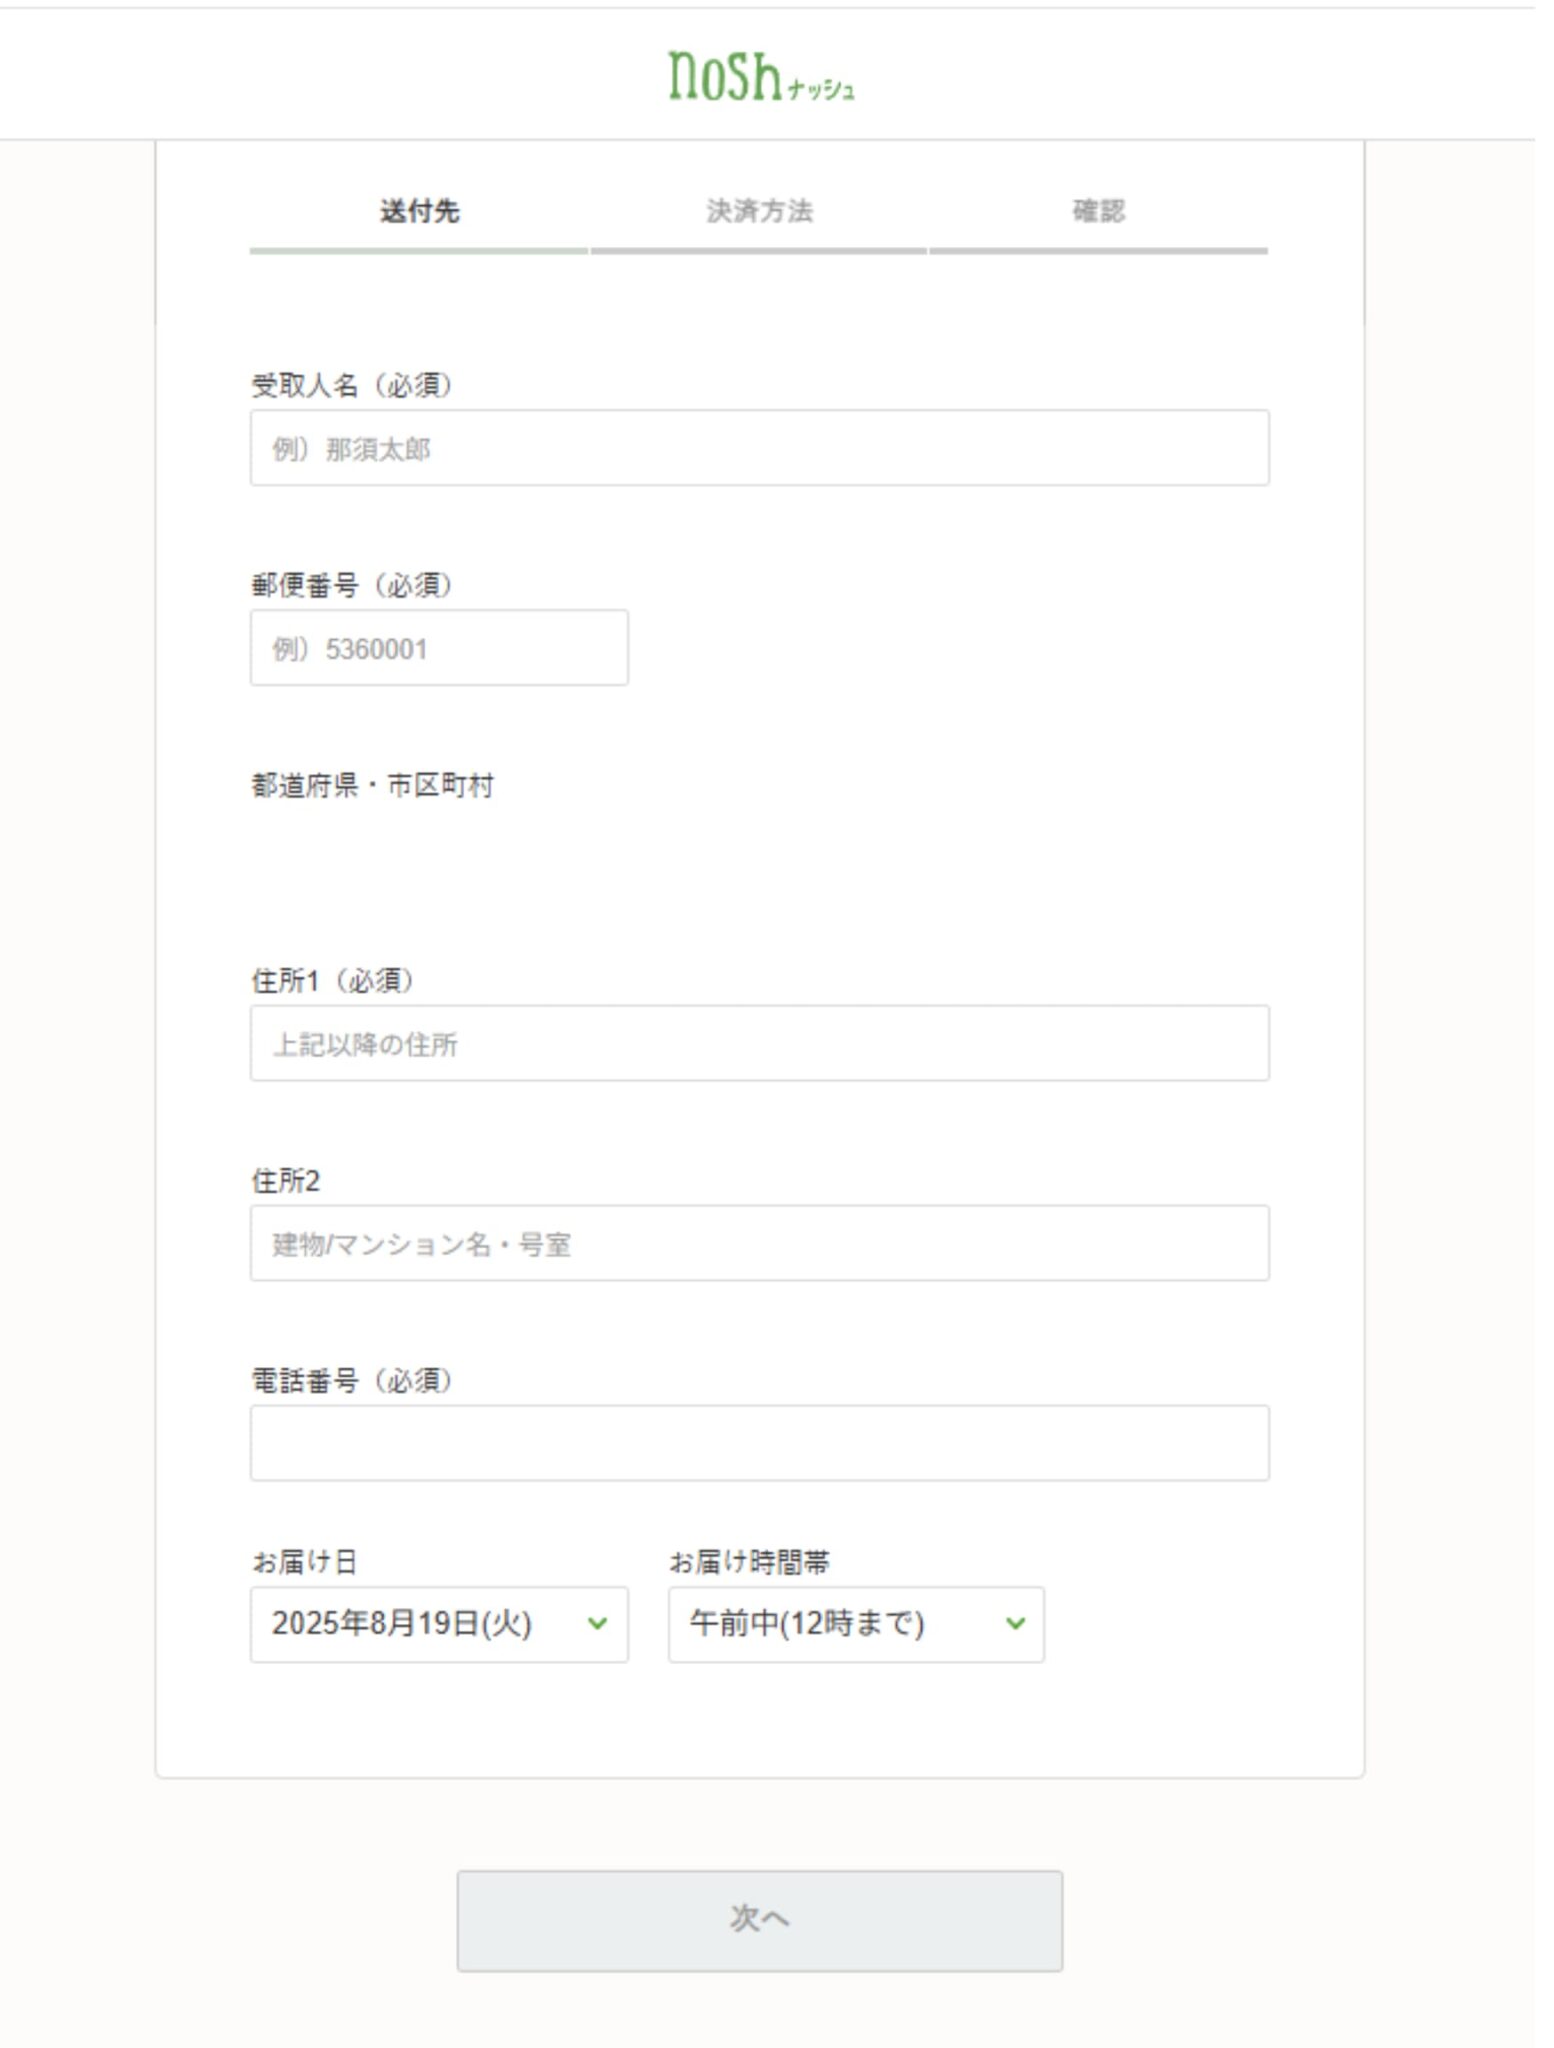Select the 送付先 step tab
The height and width of the screenshot is (2048, 1554).
[419, 211]
